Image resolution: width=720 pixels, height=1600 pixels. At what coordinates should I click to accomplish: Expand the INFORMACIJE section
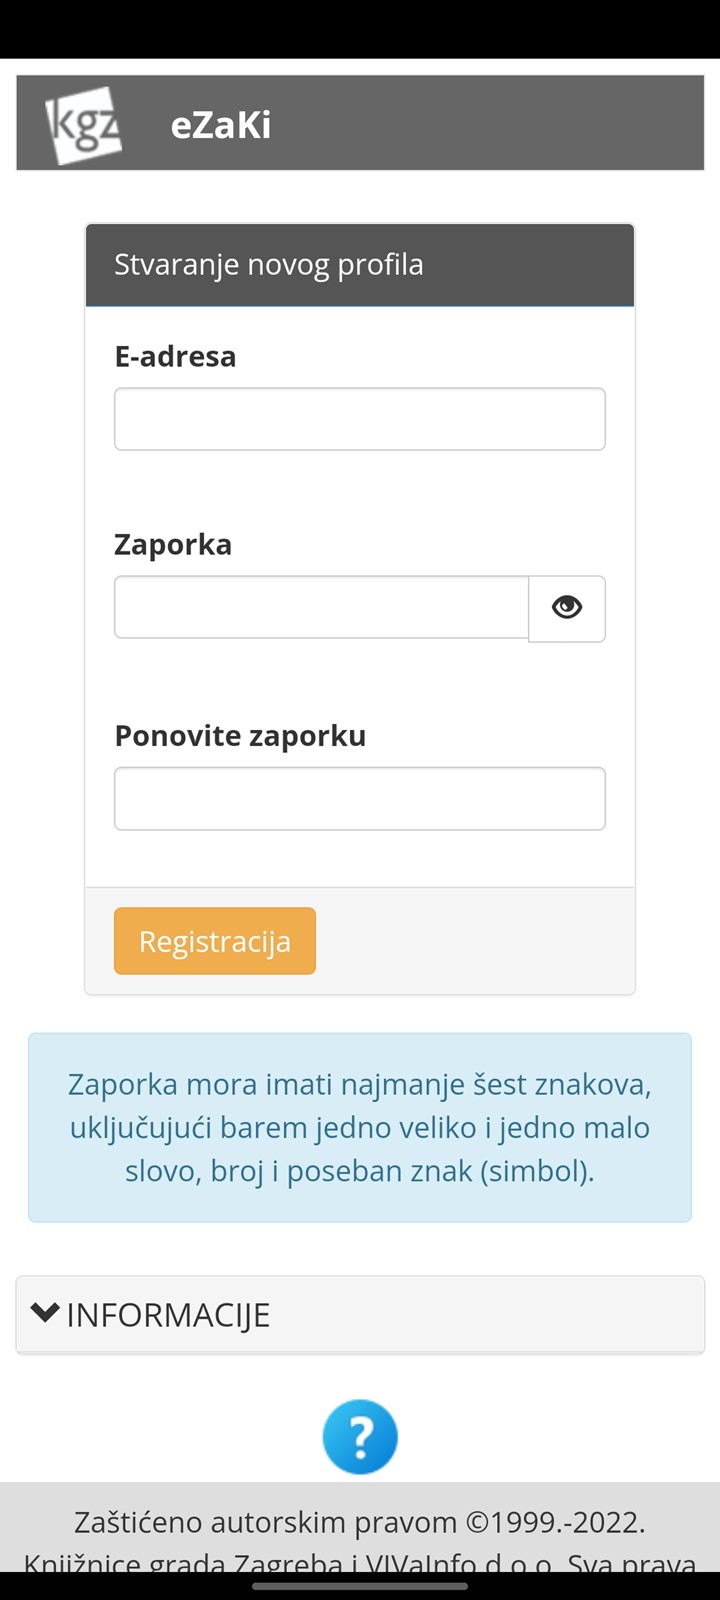coord(360,1314)
